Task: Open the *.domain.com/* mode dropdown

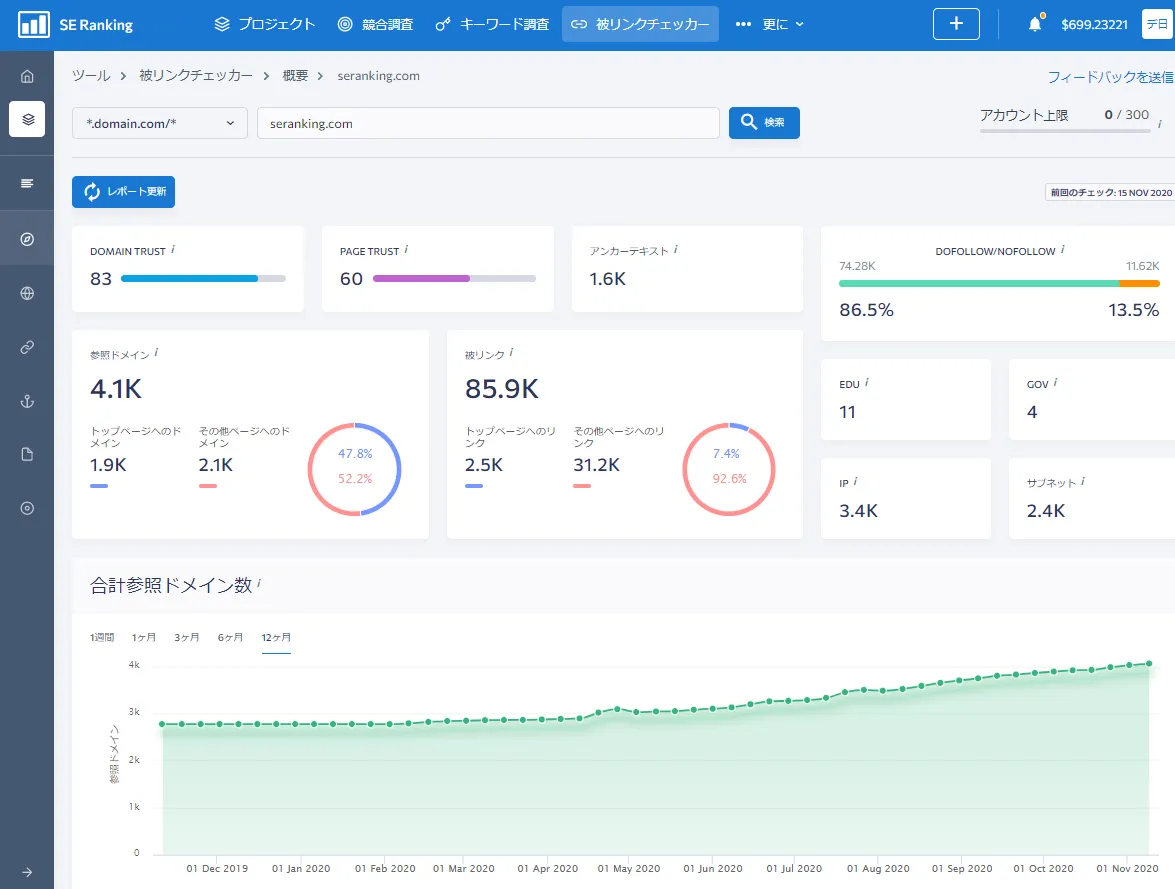Action: click(x=160, y=123)
